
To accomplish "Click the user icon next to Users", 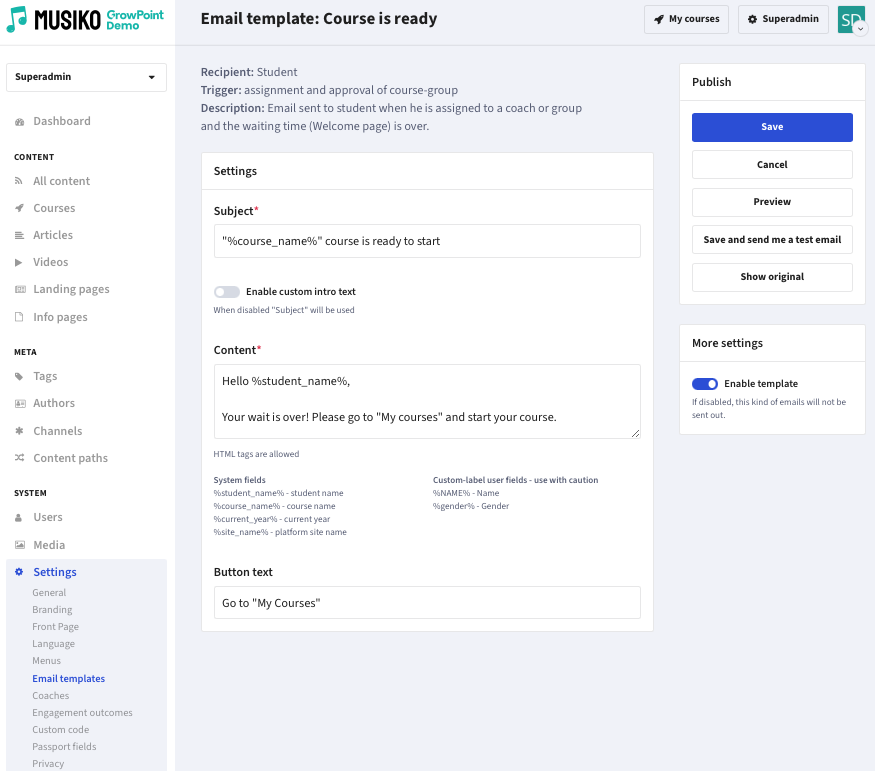I will 18,517.
